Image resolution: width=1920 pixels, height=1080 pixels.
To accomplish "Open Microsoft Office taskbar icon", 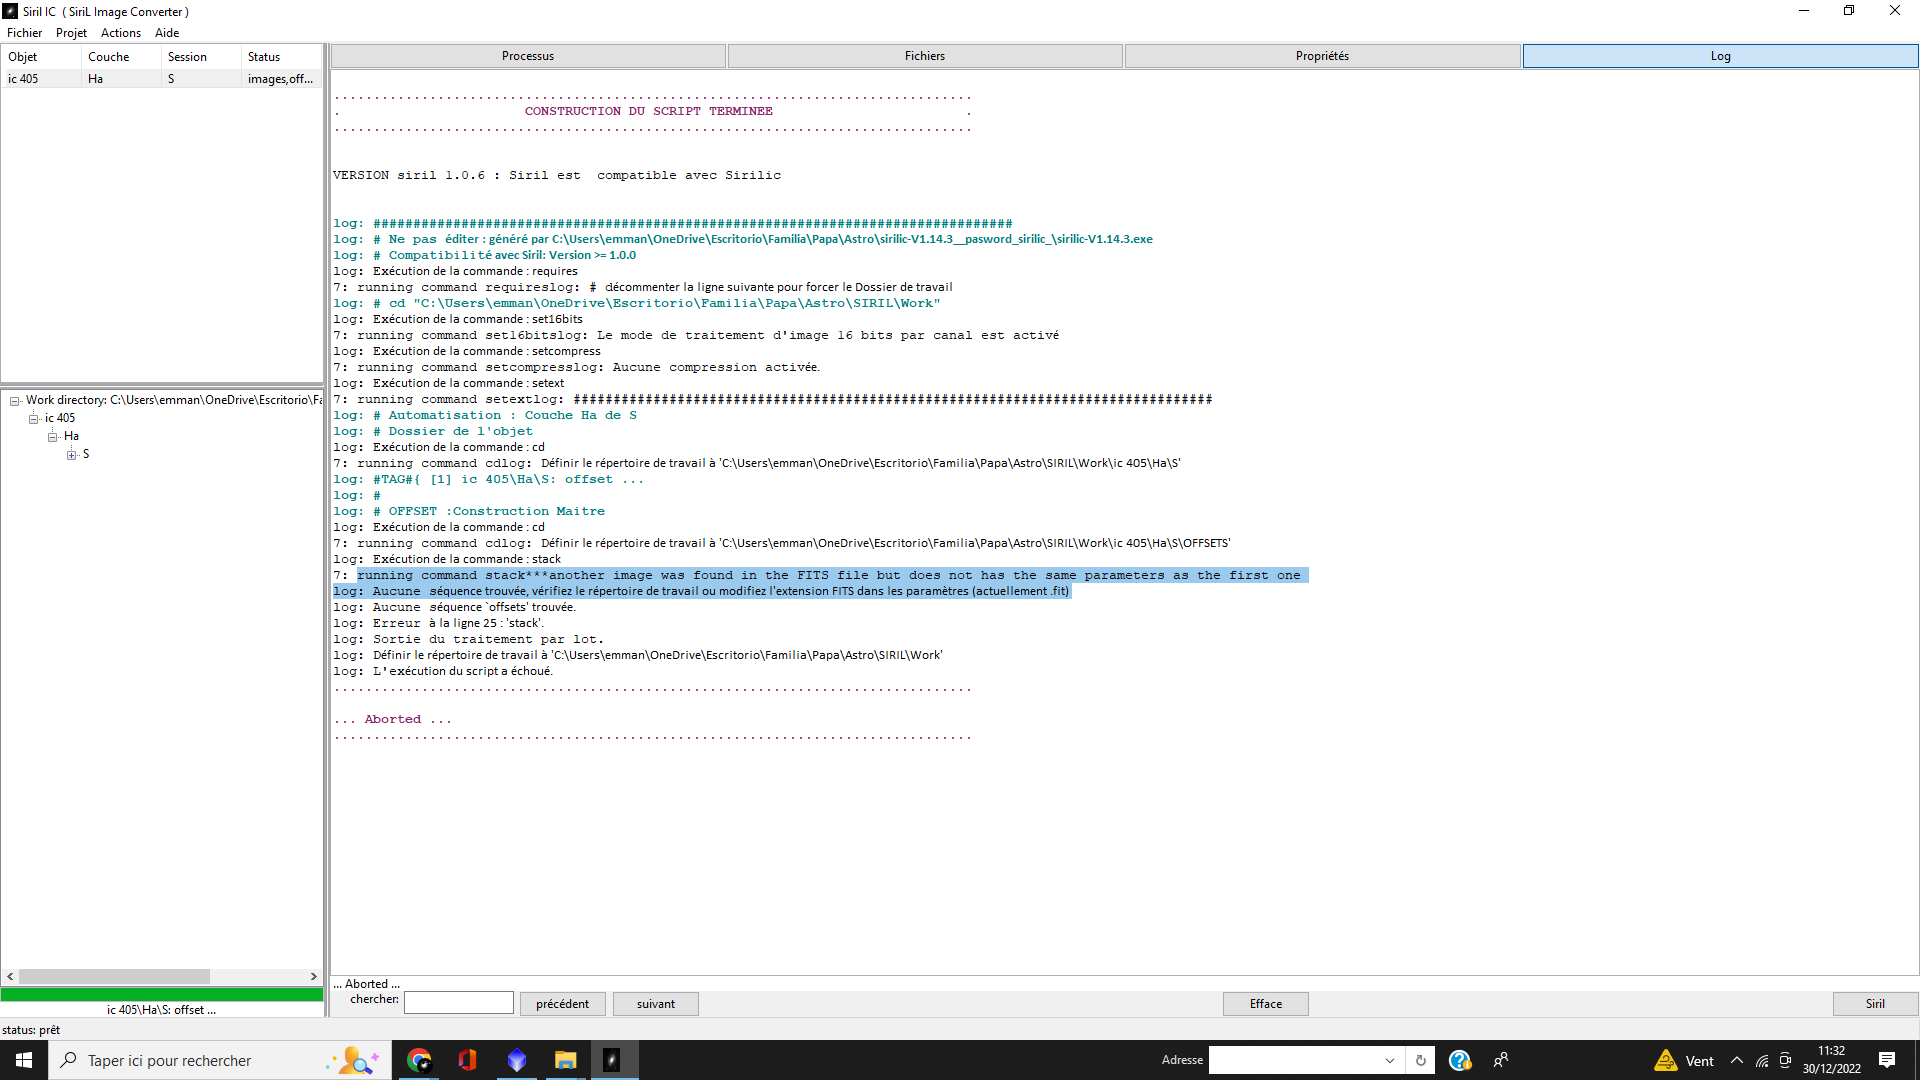I will coord(467,1060).
